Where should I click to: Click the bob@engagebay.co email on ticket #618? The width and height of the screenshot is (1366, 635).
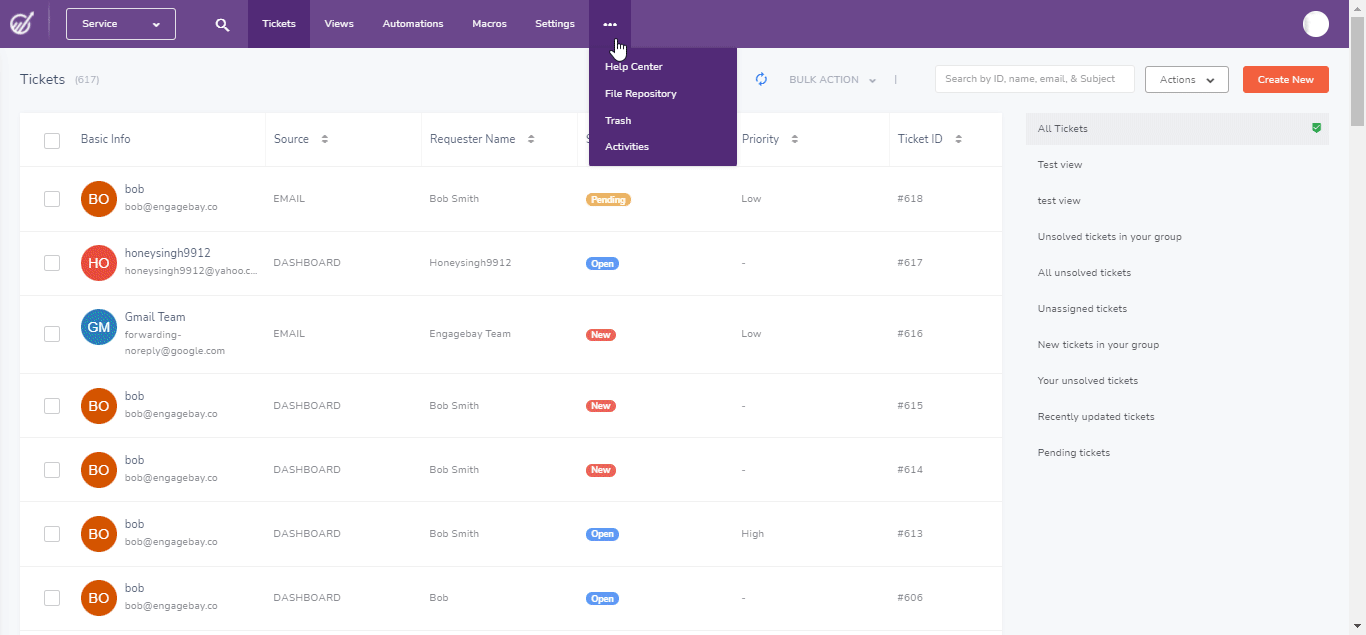[x=171, y=207]
